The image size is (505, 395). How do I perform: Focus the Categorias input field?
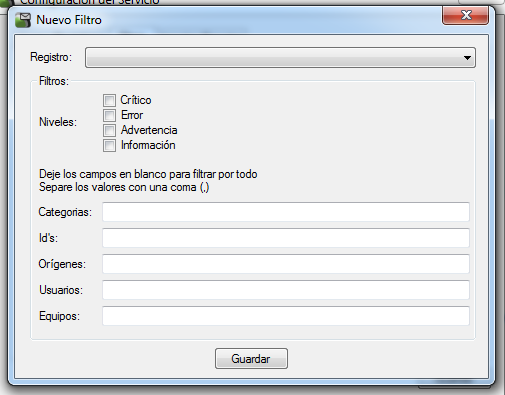pos(286,212)
